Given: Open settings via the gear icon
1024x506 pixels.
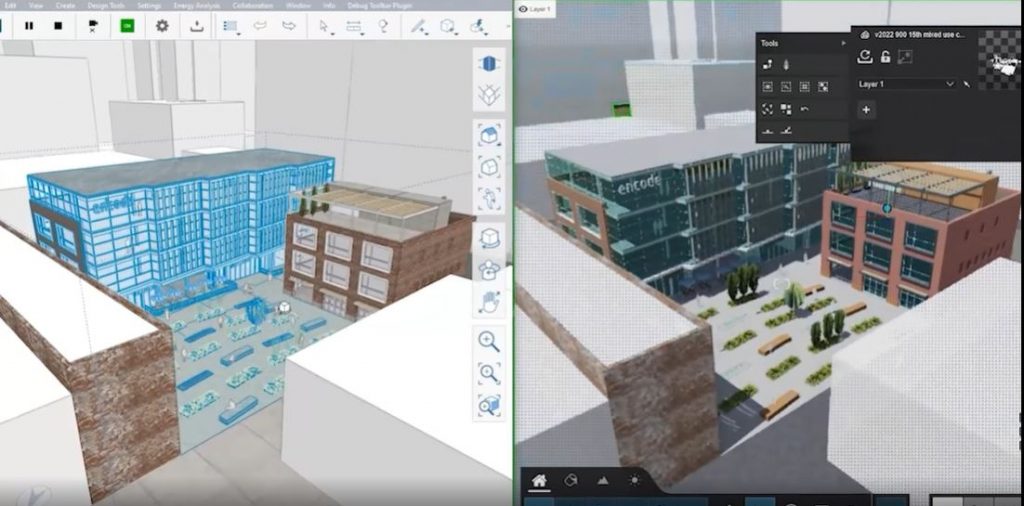Looking at the screenshot, I should [162, 26].
